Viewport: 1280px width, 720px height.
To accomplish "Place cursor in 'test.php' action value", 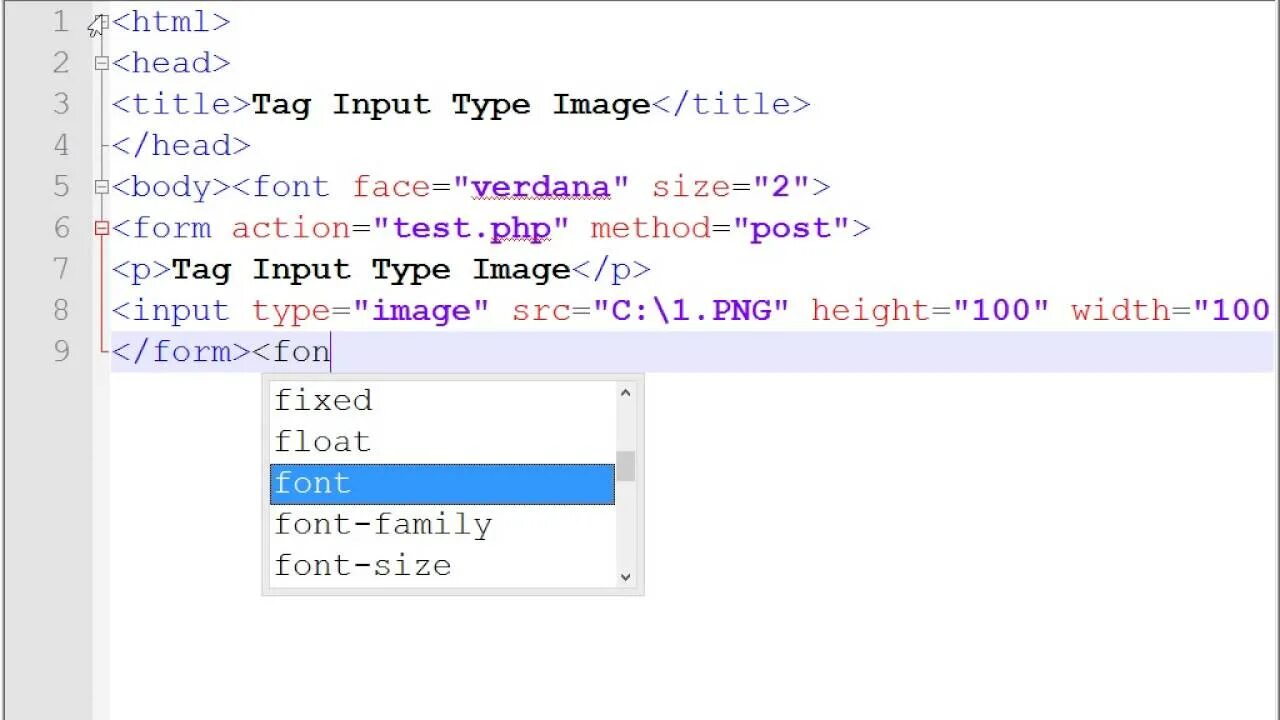I will (x=471, y=229).
